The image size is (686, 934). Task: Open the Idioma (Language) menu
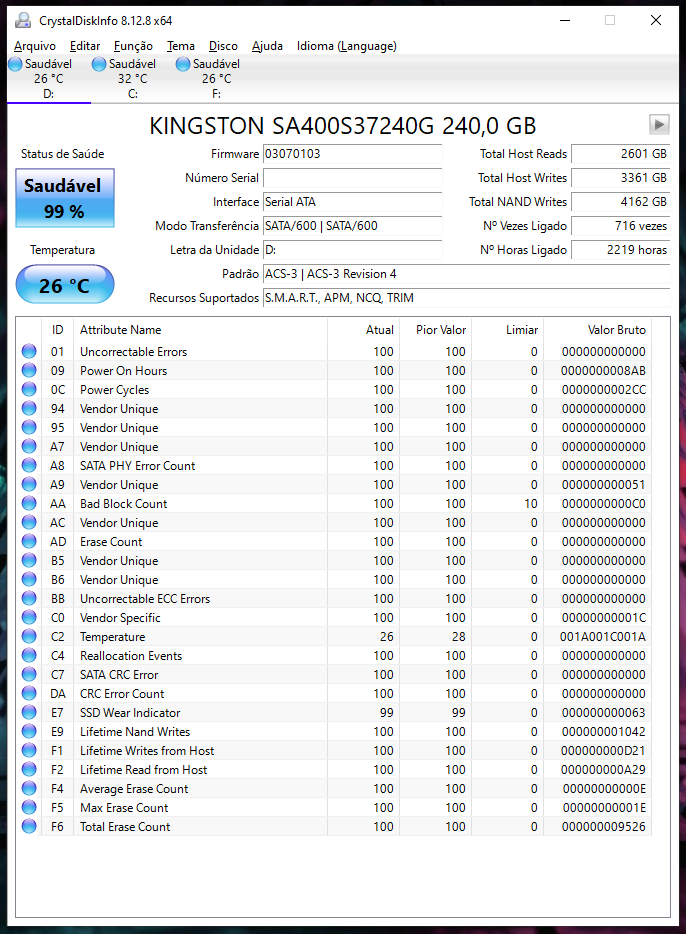point(347,46)
